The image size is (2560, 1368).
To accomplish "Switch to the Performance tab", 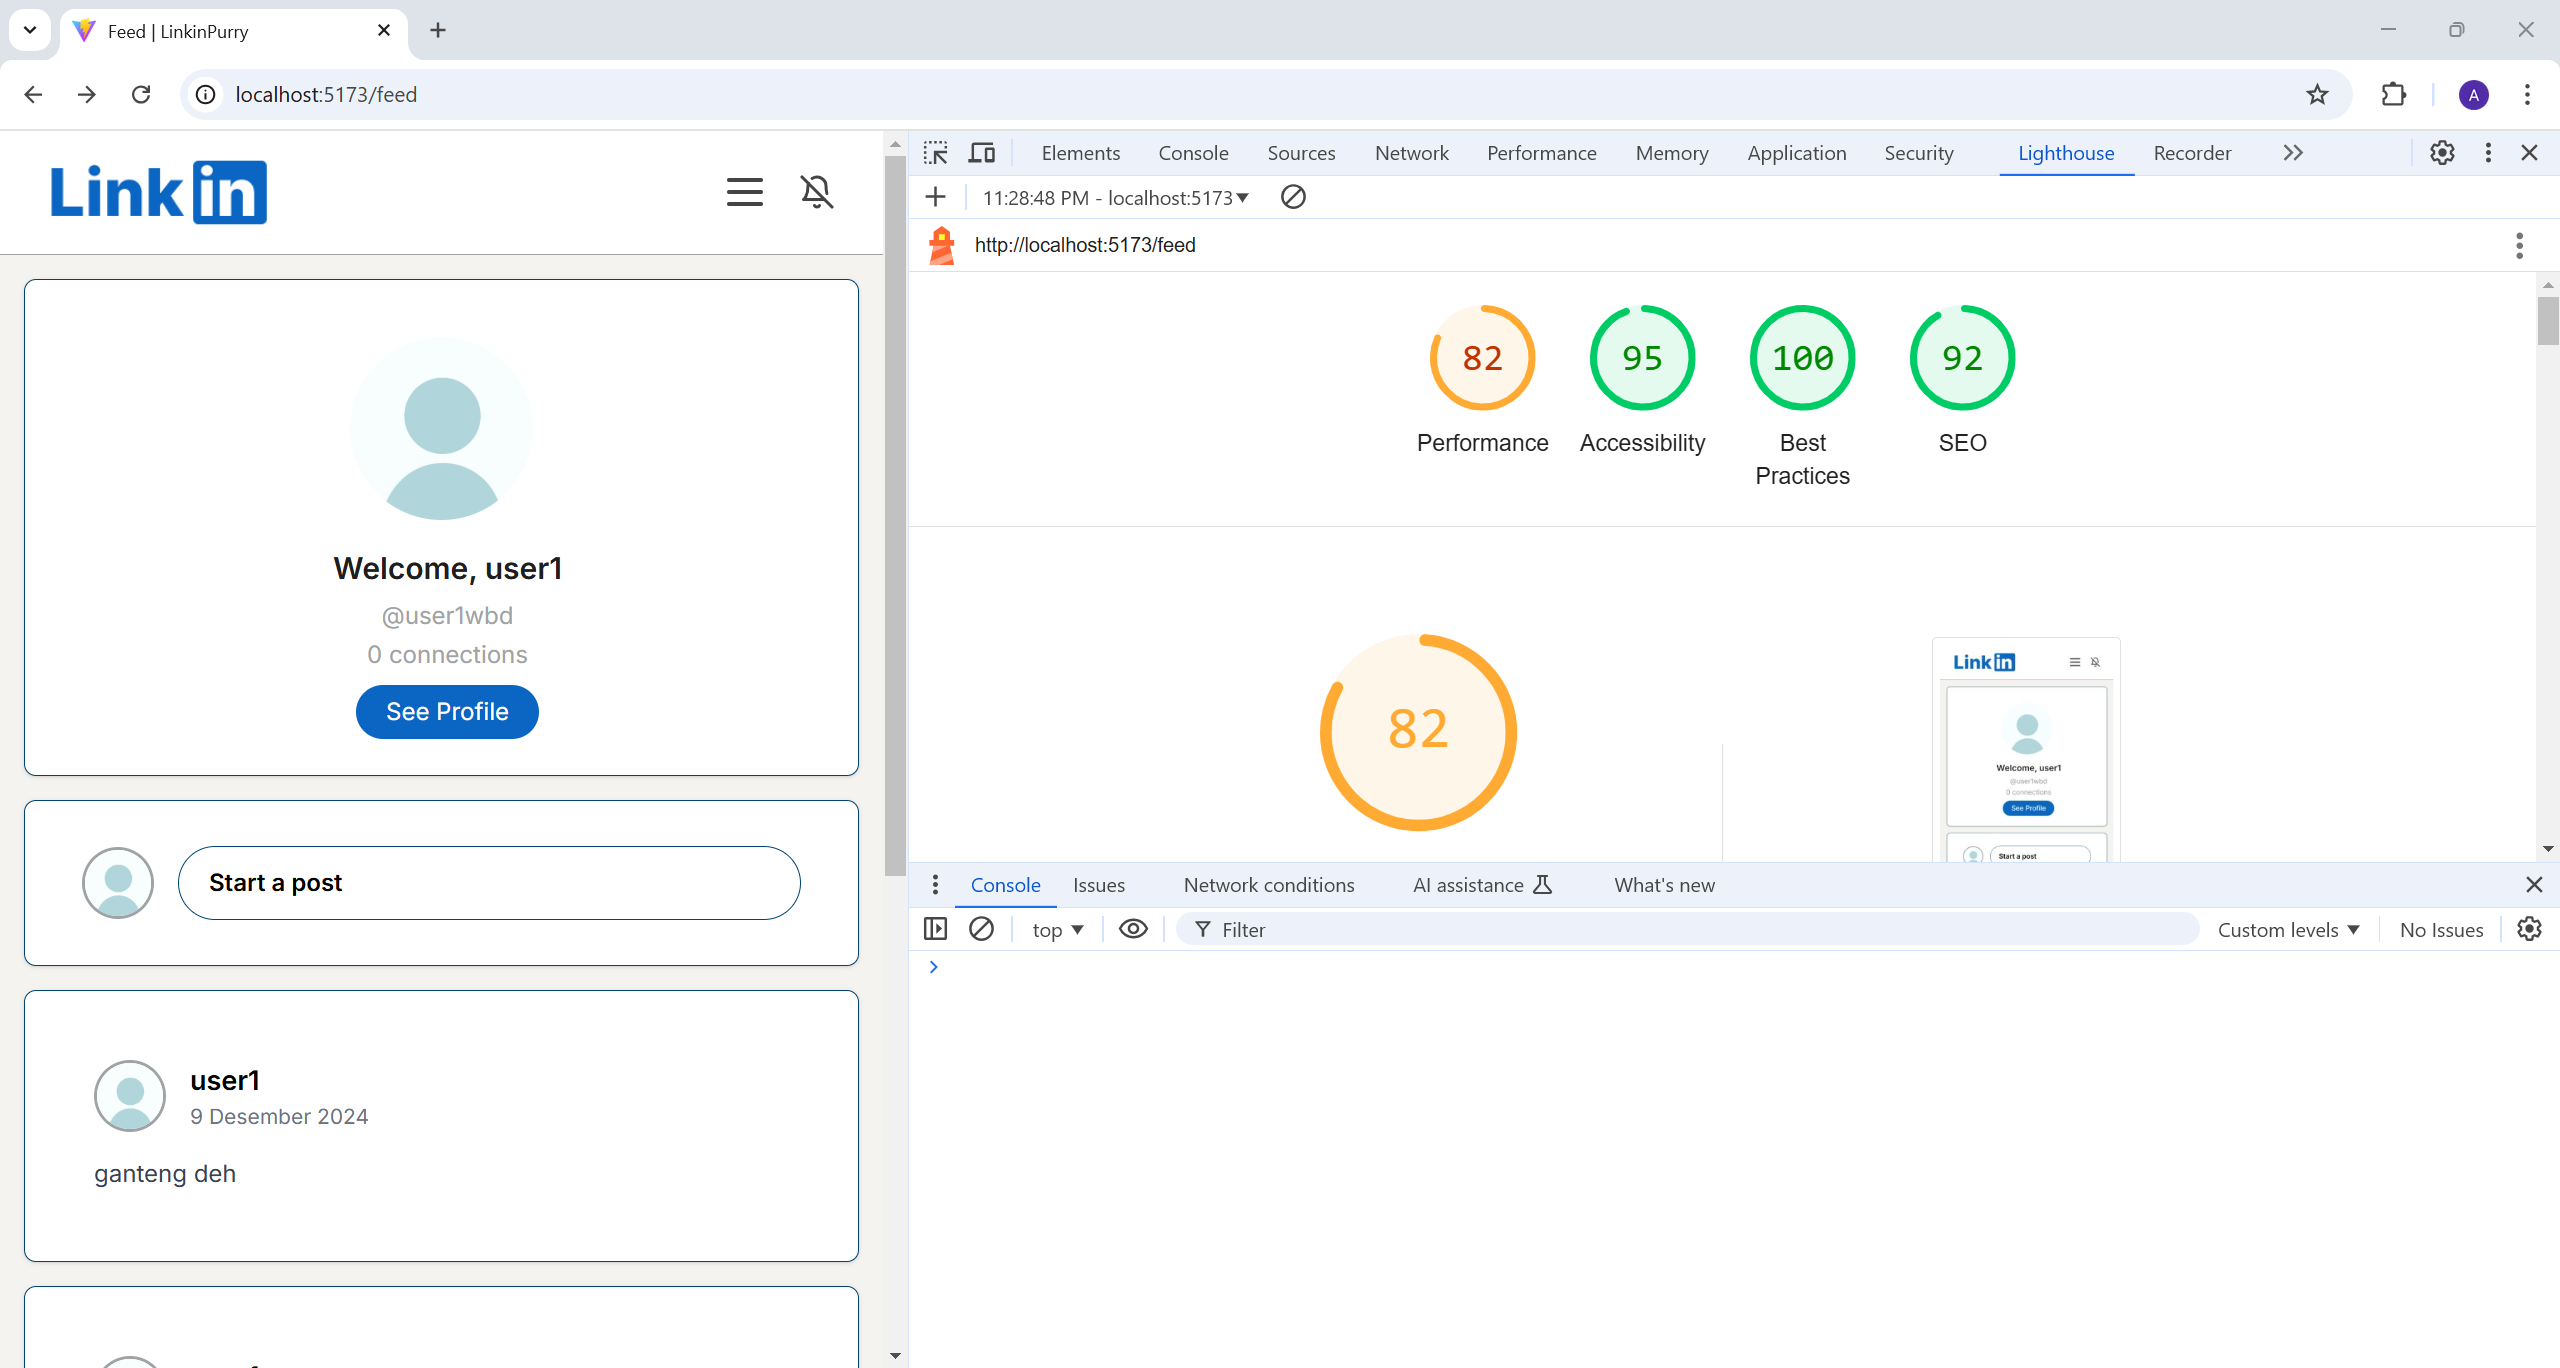I will coord(1541,153).
